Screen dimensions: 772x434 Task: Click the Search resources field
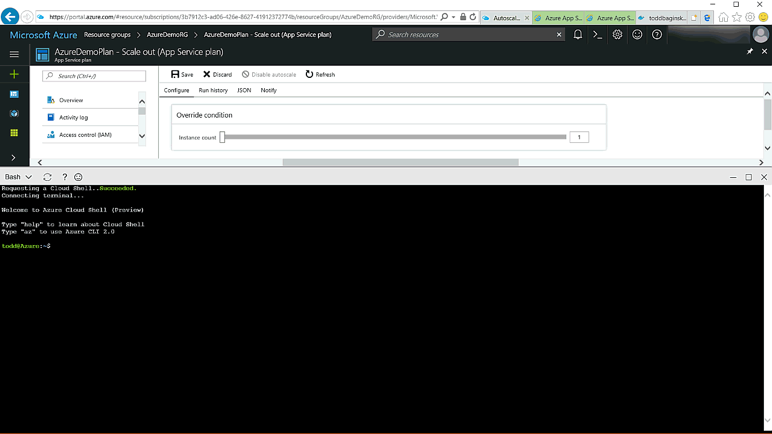470,34
